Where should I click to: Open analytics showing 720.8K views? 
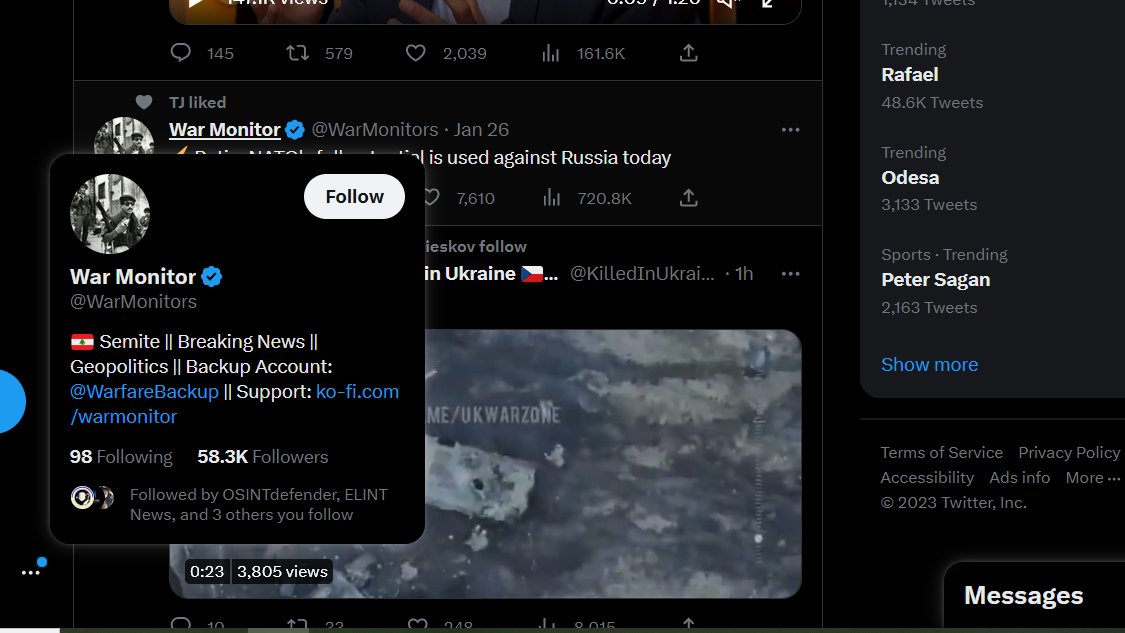pos(551,198)
